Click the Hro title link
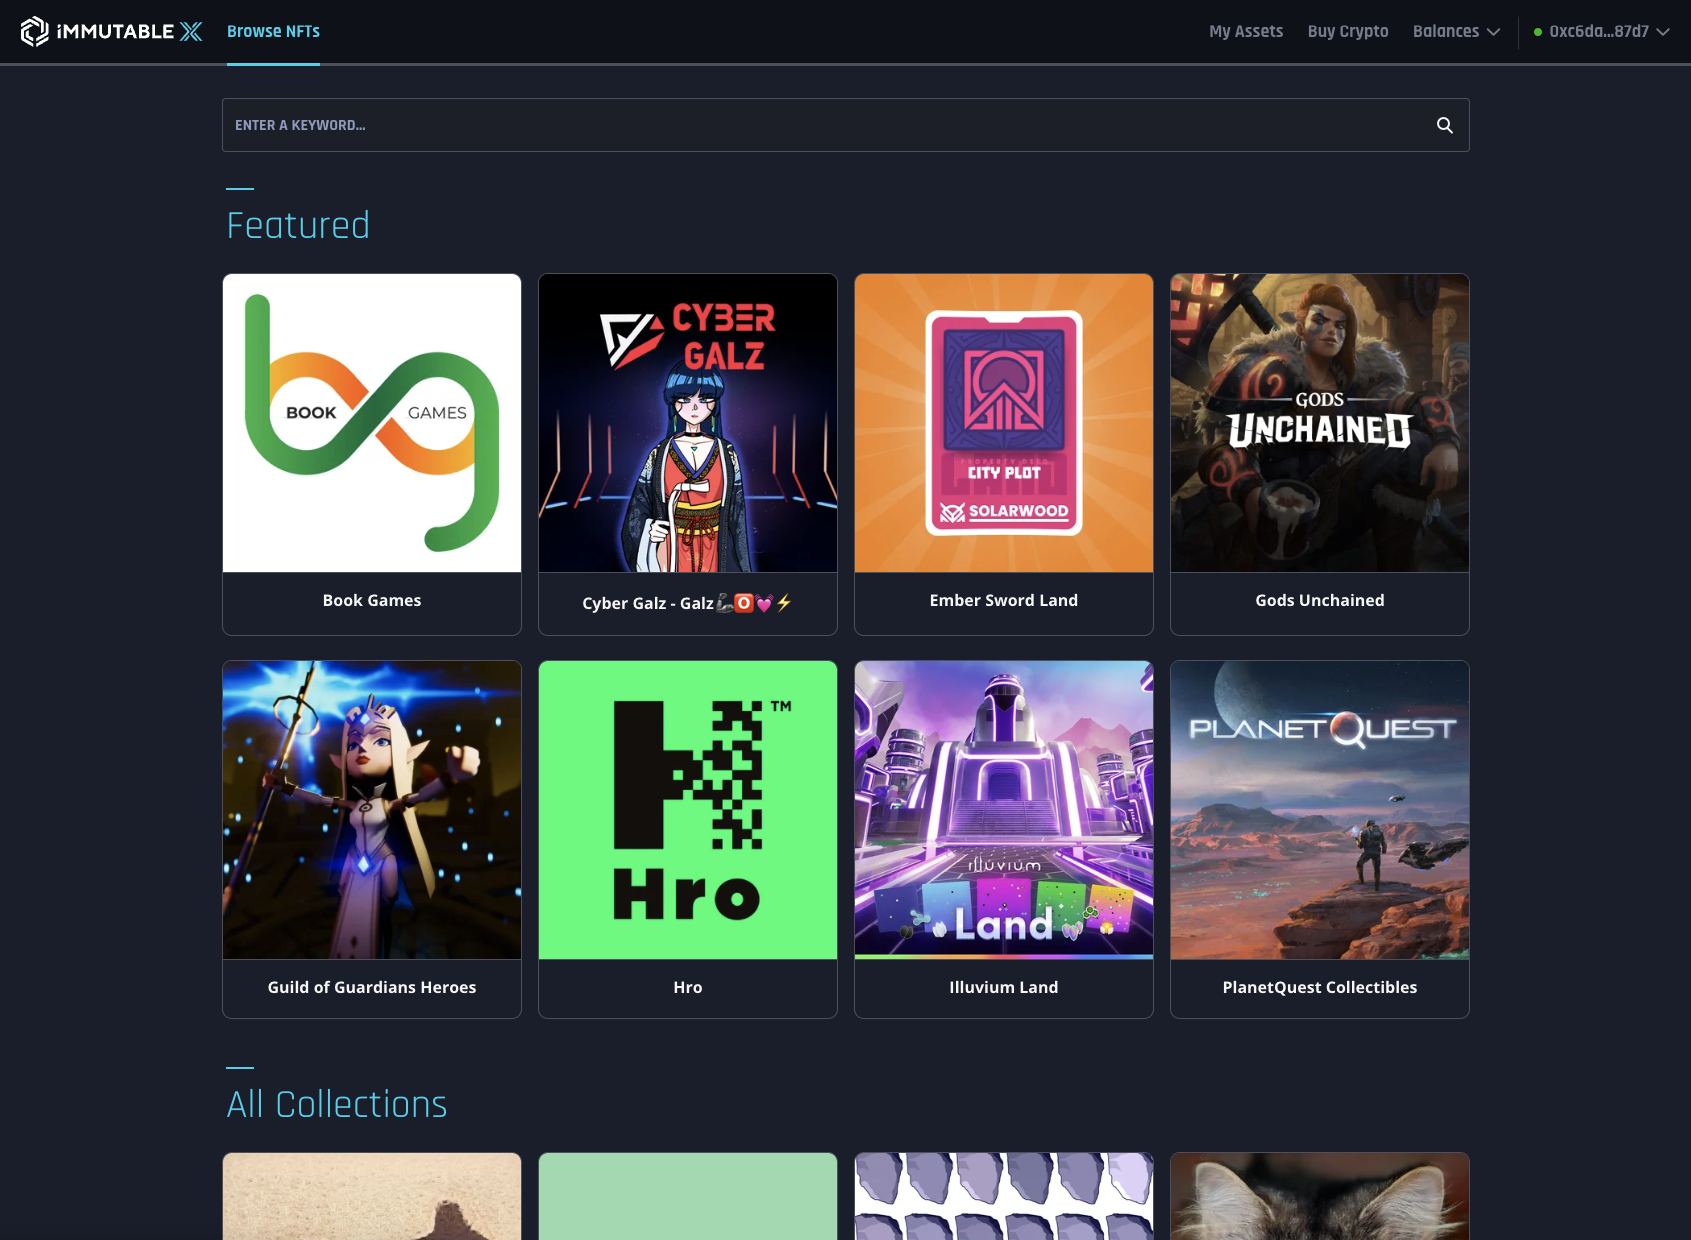Viewport: 1691px width, 1240px height. click(688, 987)
